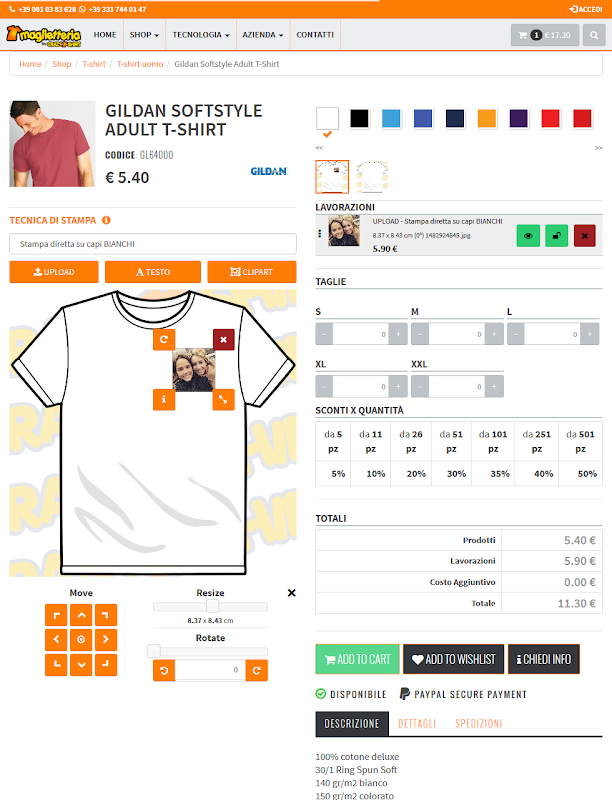Center the design with the Move center button
Viewport: 612px width, 800px height.
[81, 639]
